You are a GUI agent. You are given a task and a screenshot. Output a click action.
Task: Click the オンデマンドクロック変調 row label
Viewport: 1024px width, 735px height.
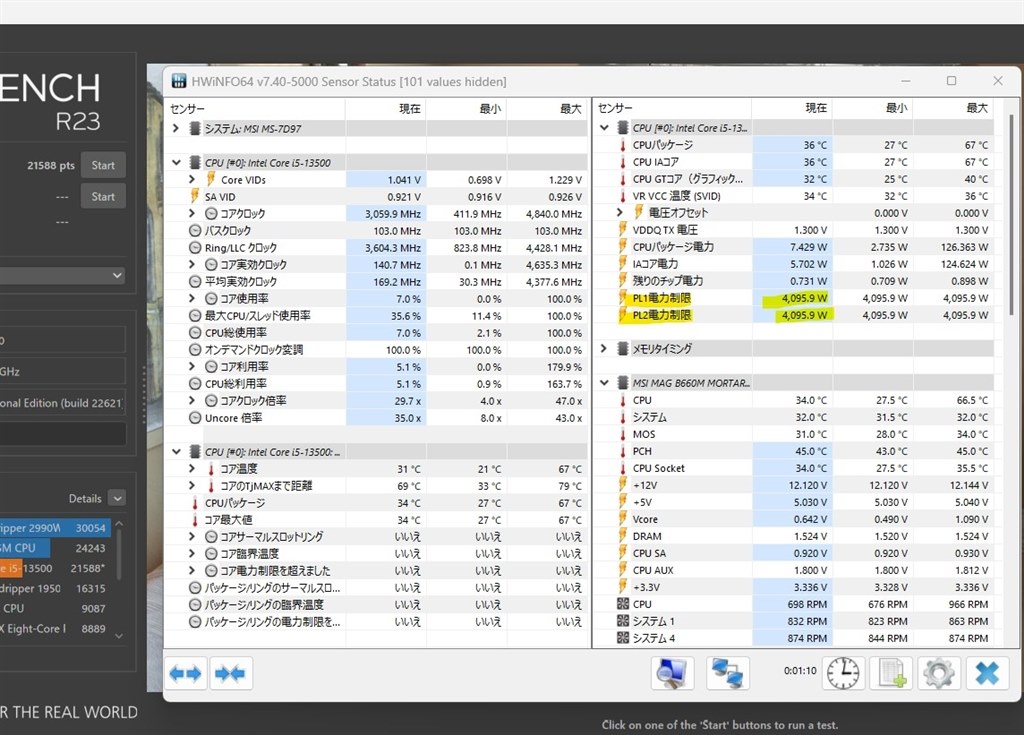point(253,350)
